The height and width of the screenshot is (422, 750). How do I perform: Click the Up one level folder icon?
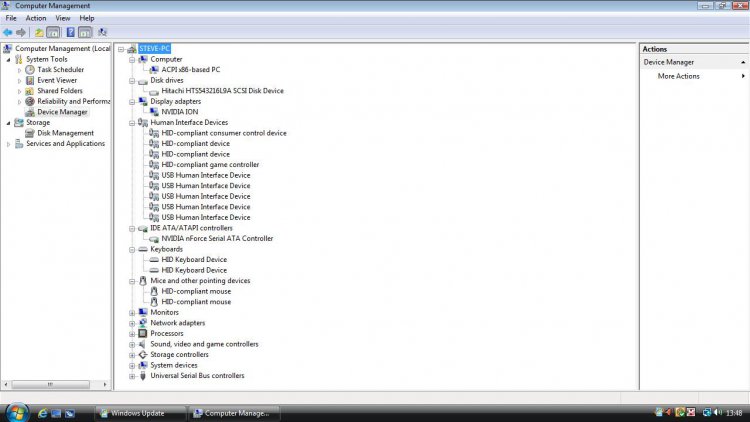click(39, 32)
